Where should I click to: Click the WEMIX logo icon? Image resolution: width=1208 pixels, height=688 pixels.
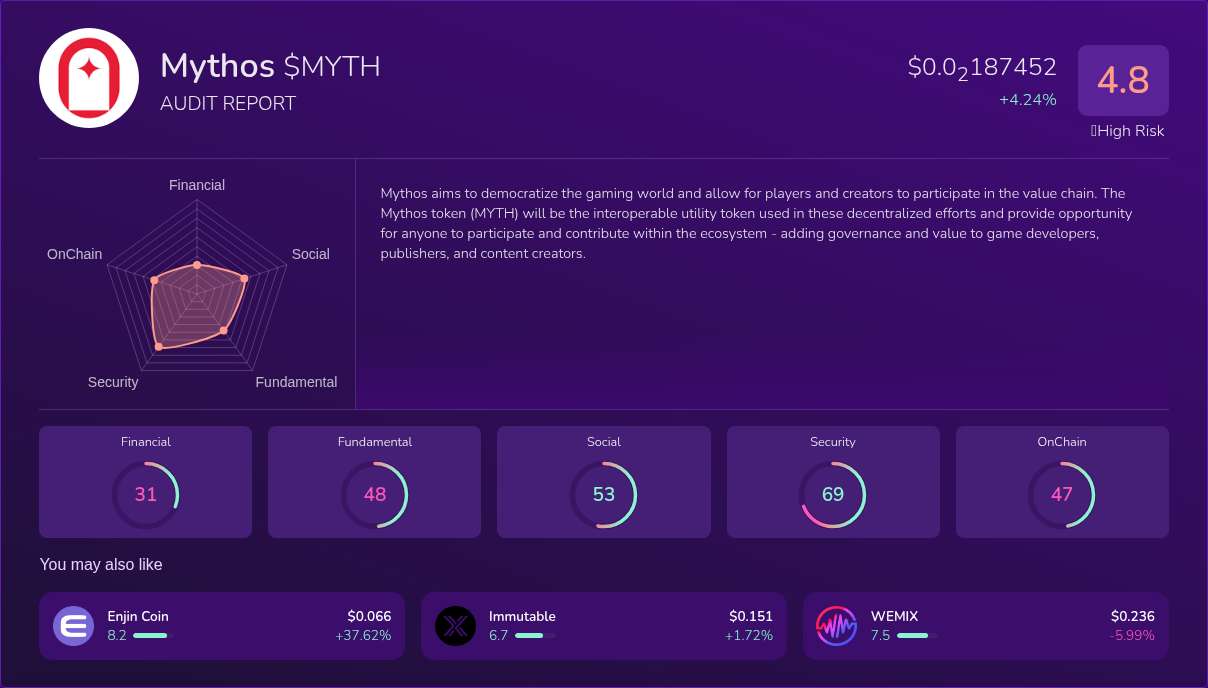click(x=837, y=626)
